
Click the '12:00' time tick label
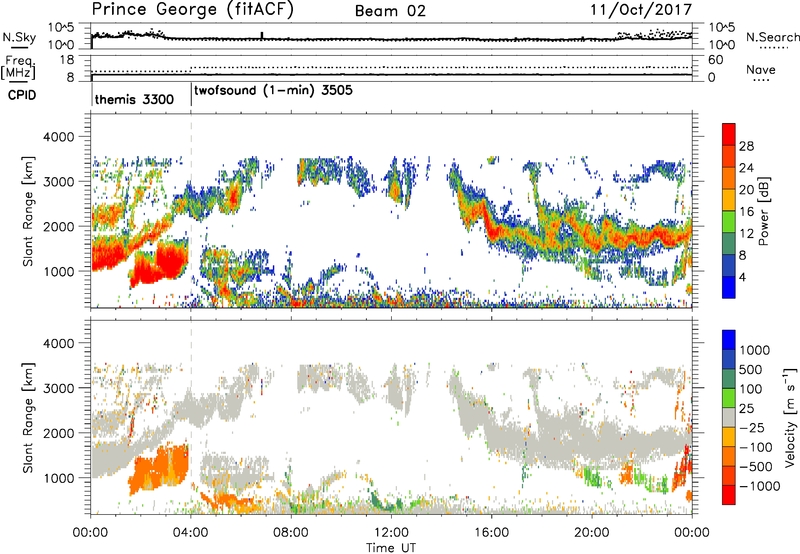tap(391, 533)
